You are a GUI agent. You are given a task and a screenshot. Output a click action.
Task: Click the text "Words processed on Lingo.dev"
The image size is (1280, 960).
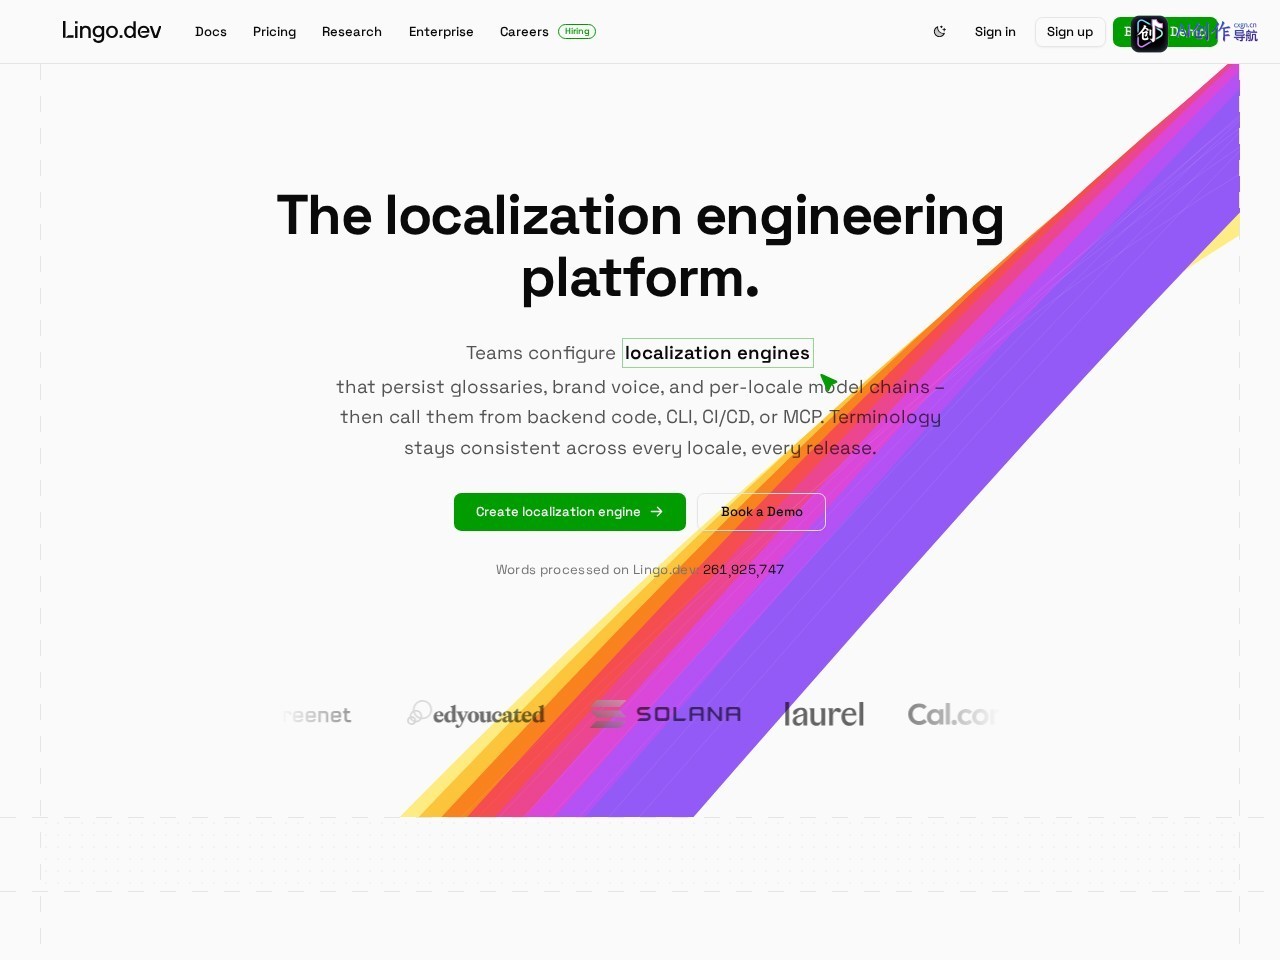point(597,570)
